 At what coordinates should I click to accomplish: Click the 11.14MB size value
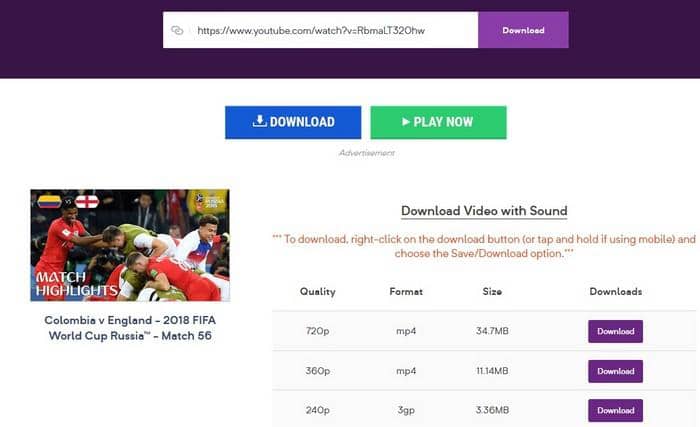[x=492, y=371]
